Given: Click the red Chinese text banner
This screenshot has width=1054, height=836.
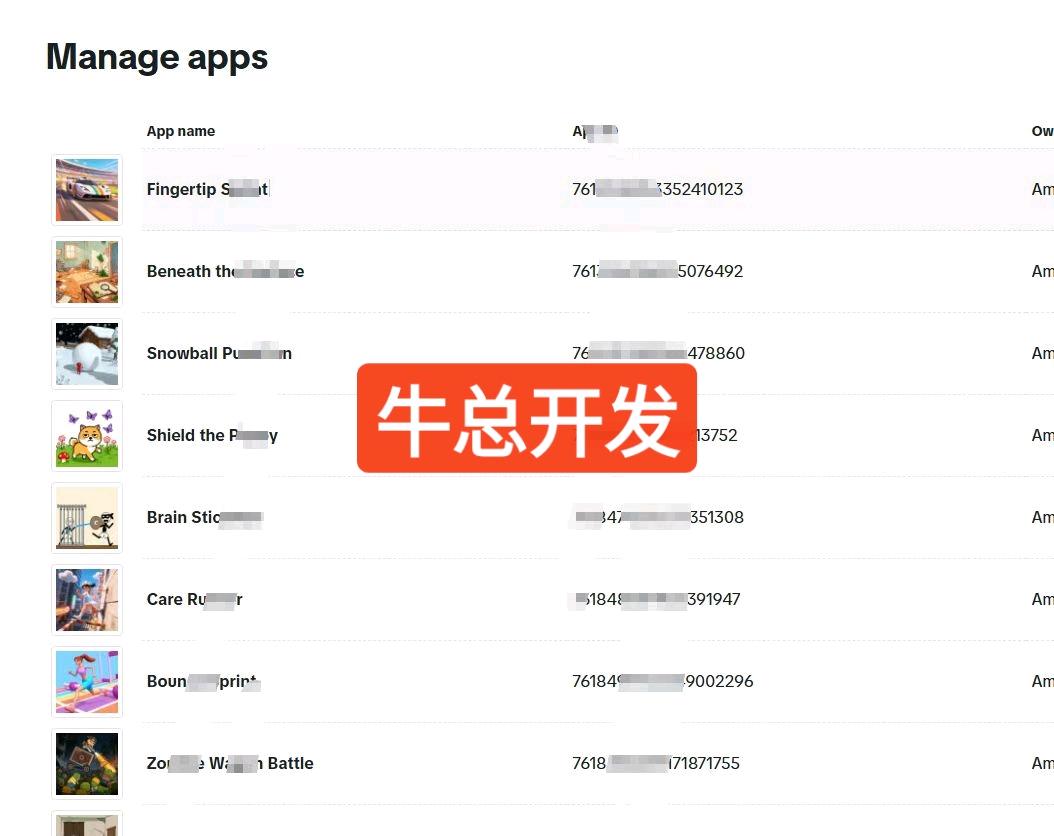Looking at the screenshot, I should coord(527,418).
